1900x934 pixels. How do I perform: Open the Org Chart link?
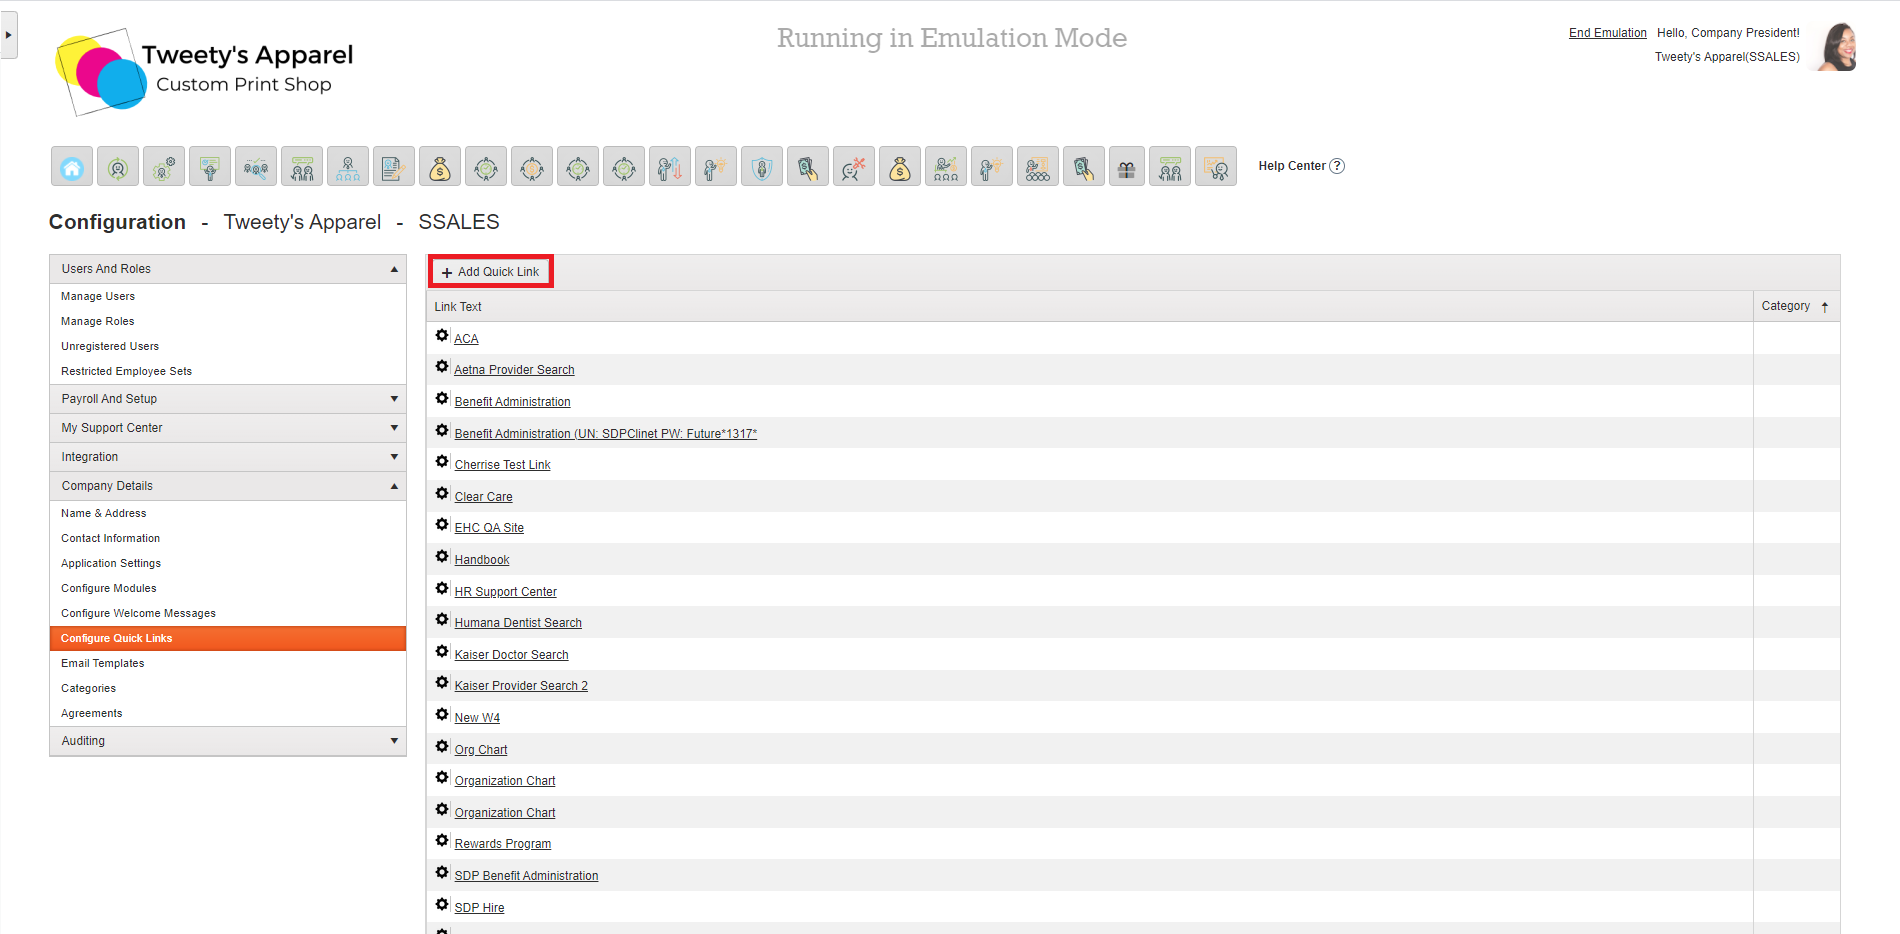pyautogui.click(x=481, y=750)
